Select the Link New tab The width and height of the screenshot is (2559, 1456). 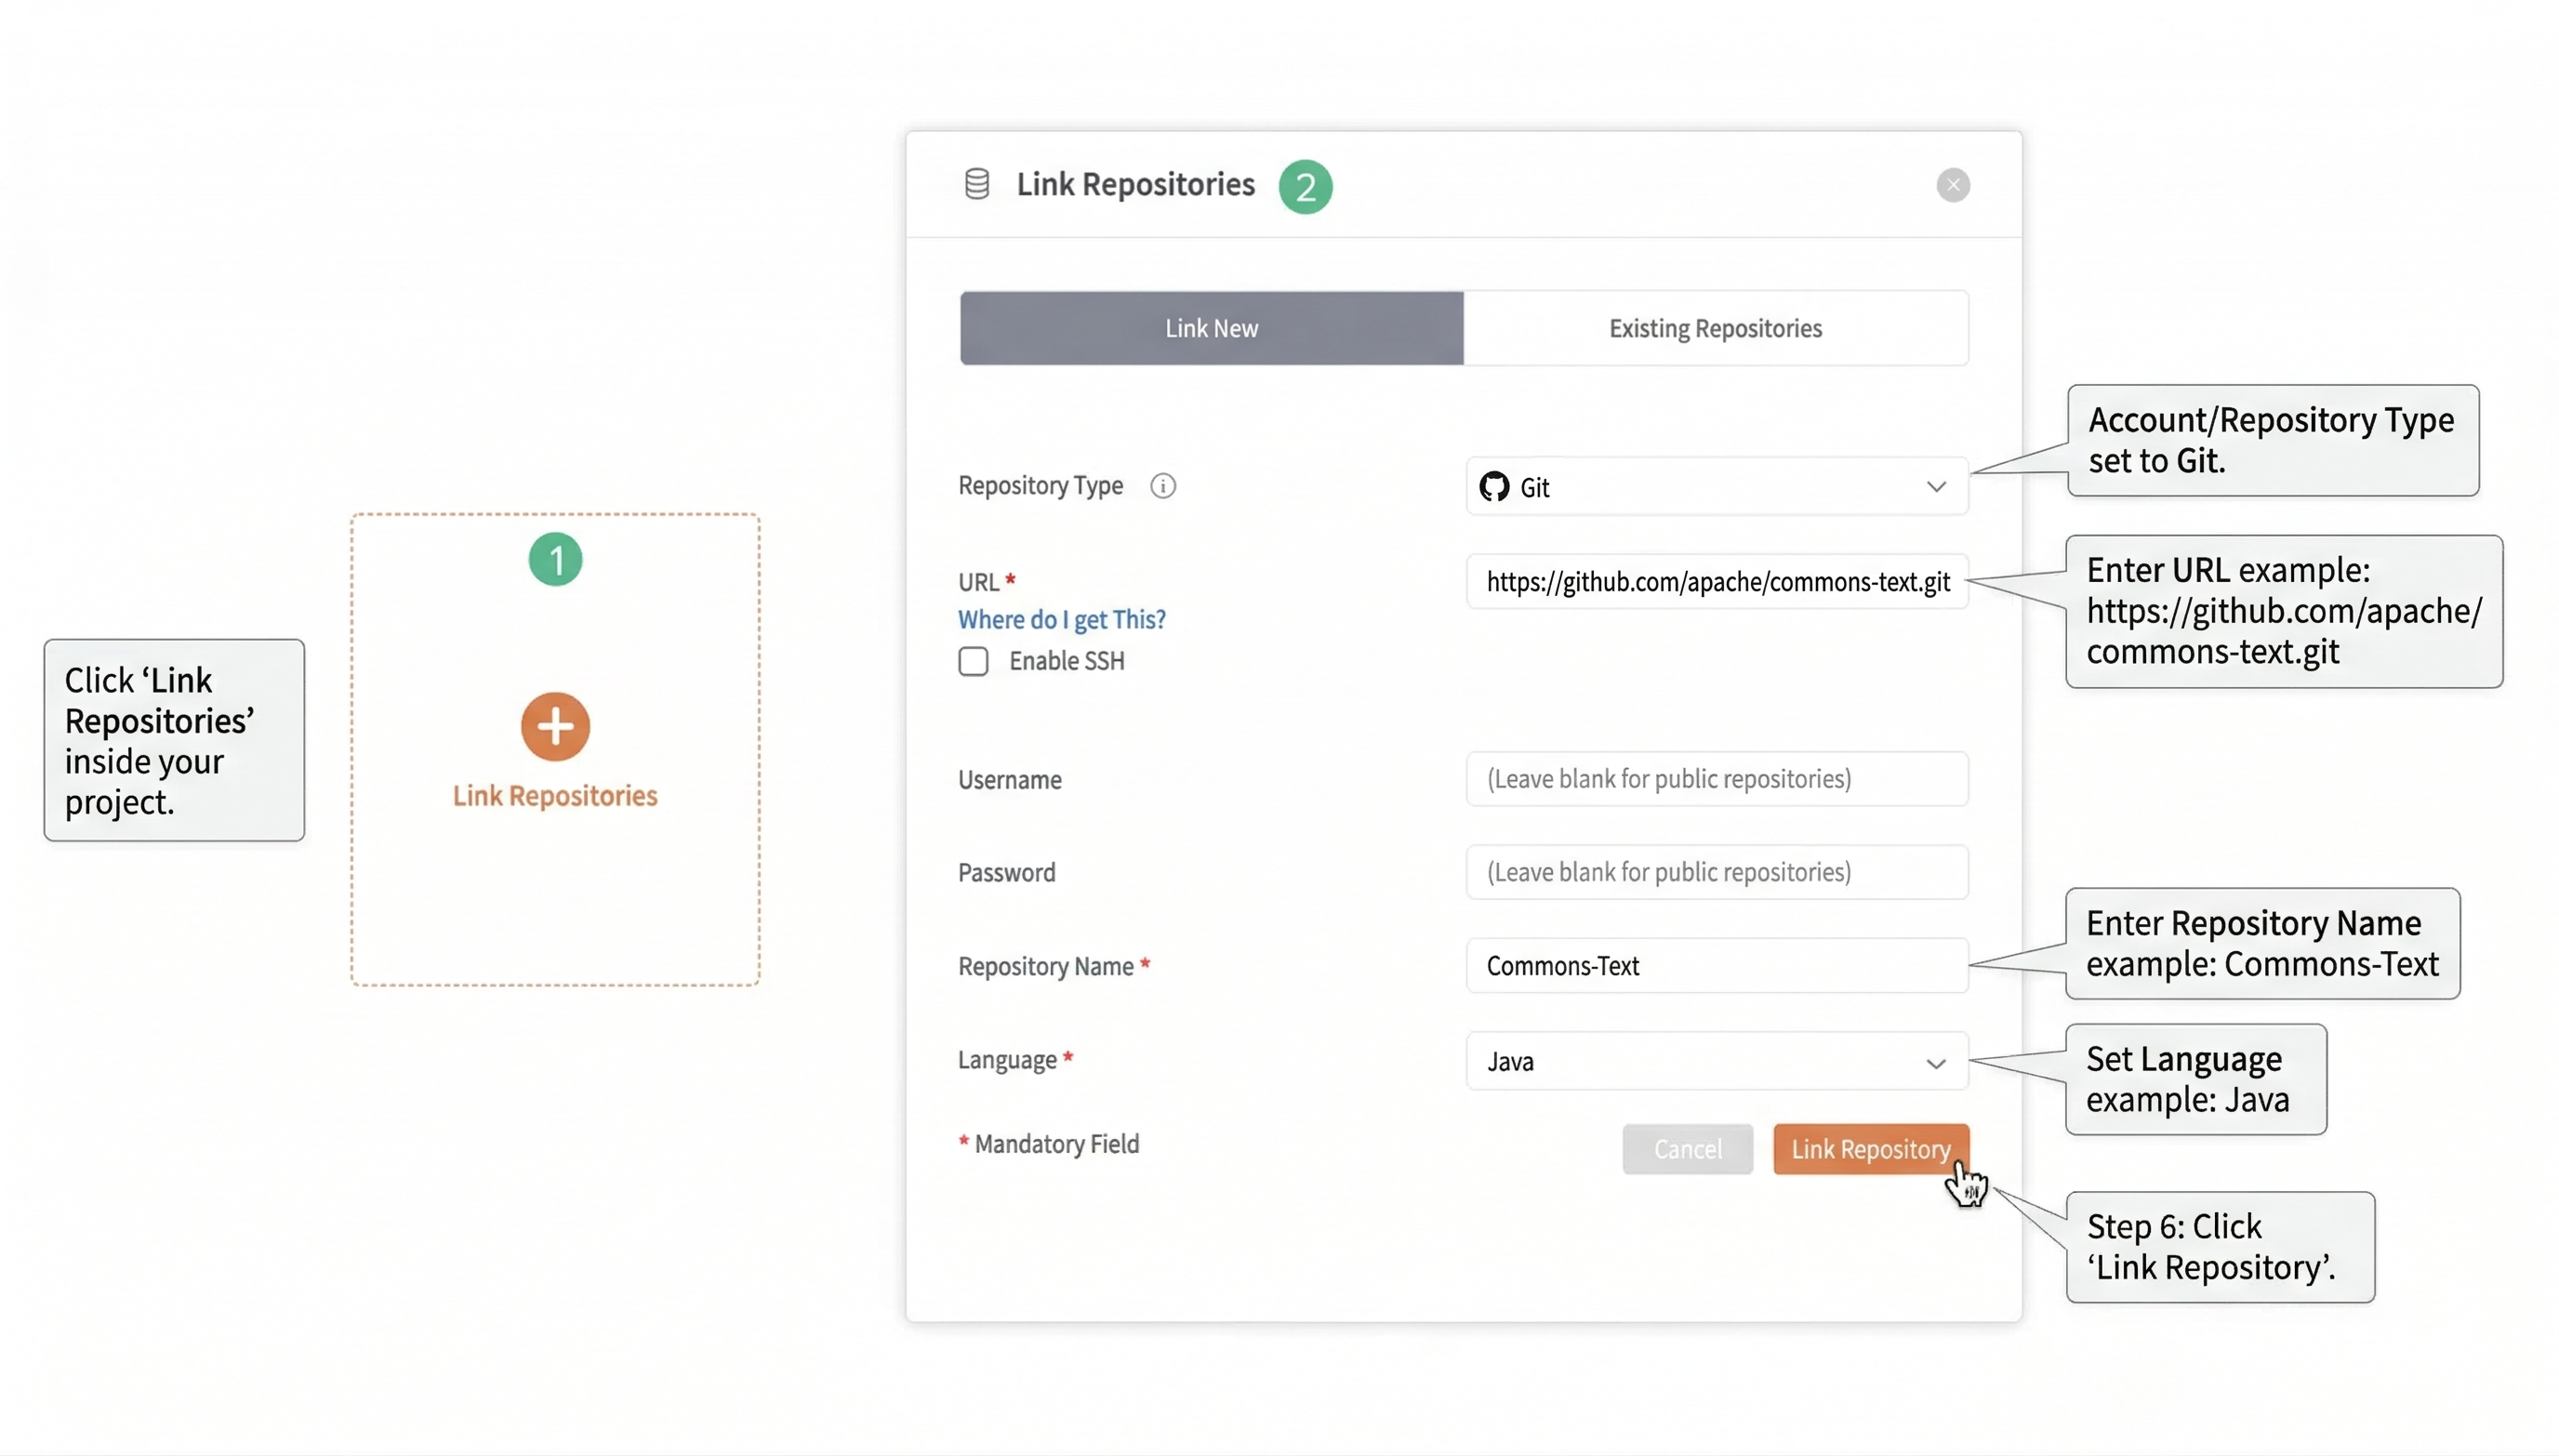[x=1210, y=328]
